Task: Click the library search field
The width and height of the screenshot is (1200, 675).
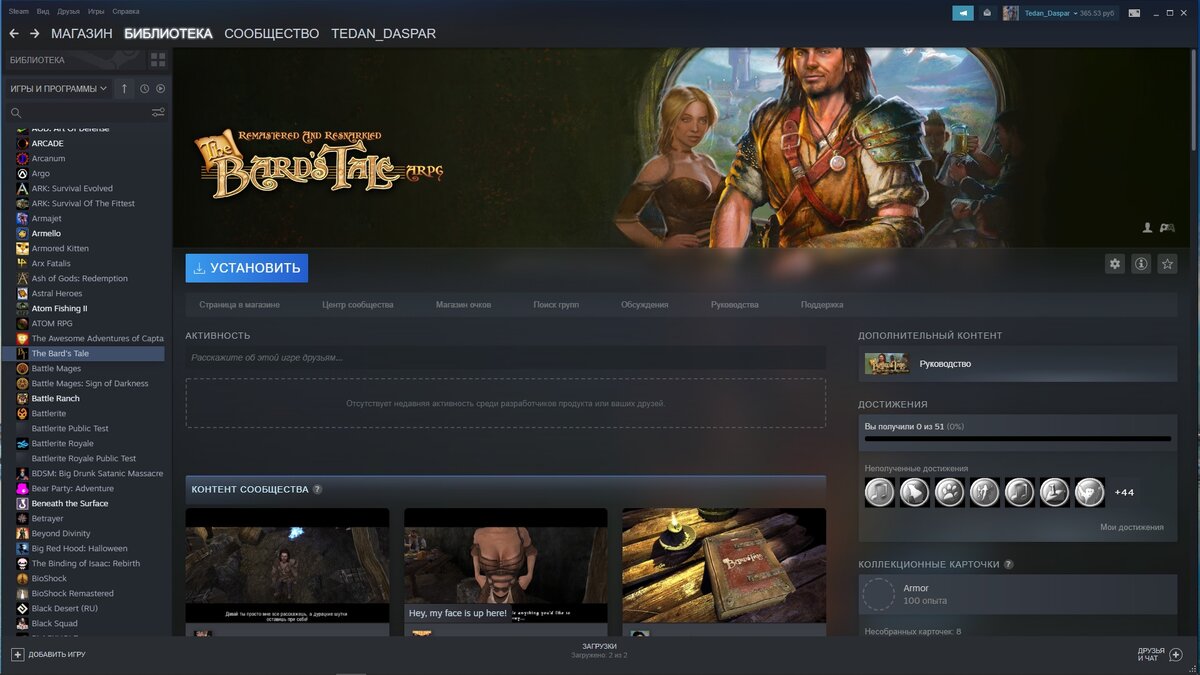Action: [85, 113]
